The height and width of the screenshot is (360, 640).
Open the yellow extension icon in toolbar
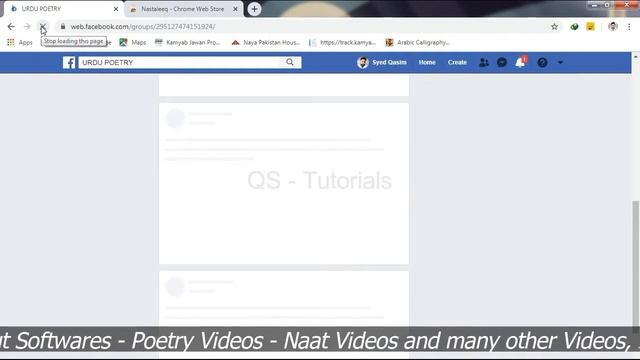(590, 27)
